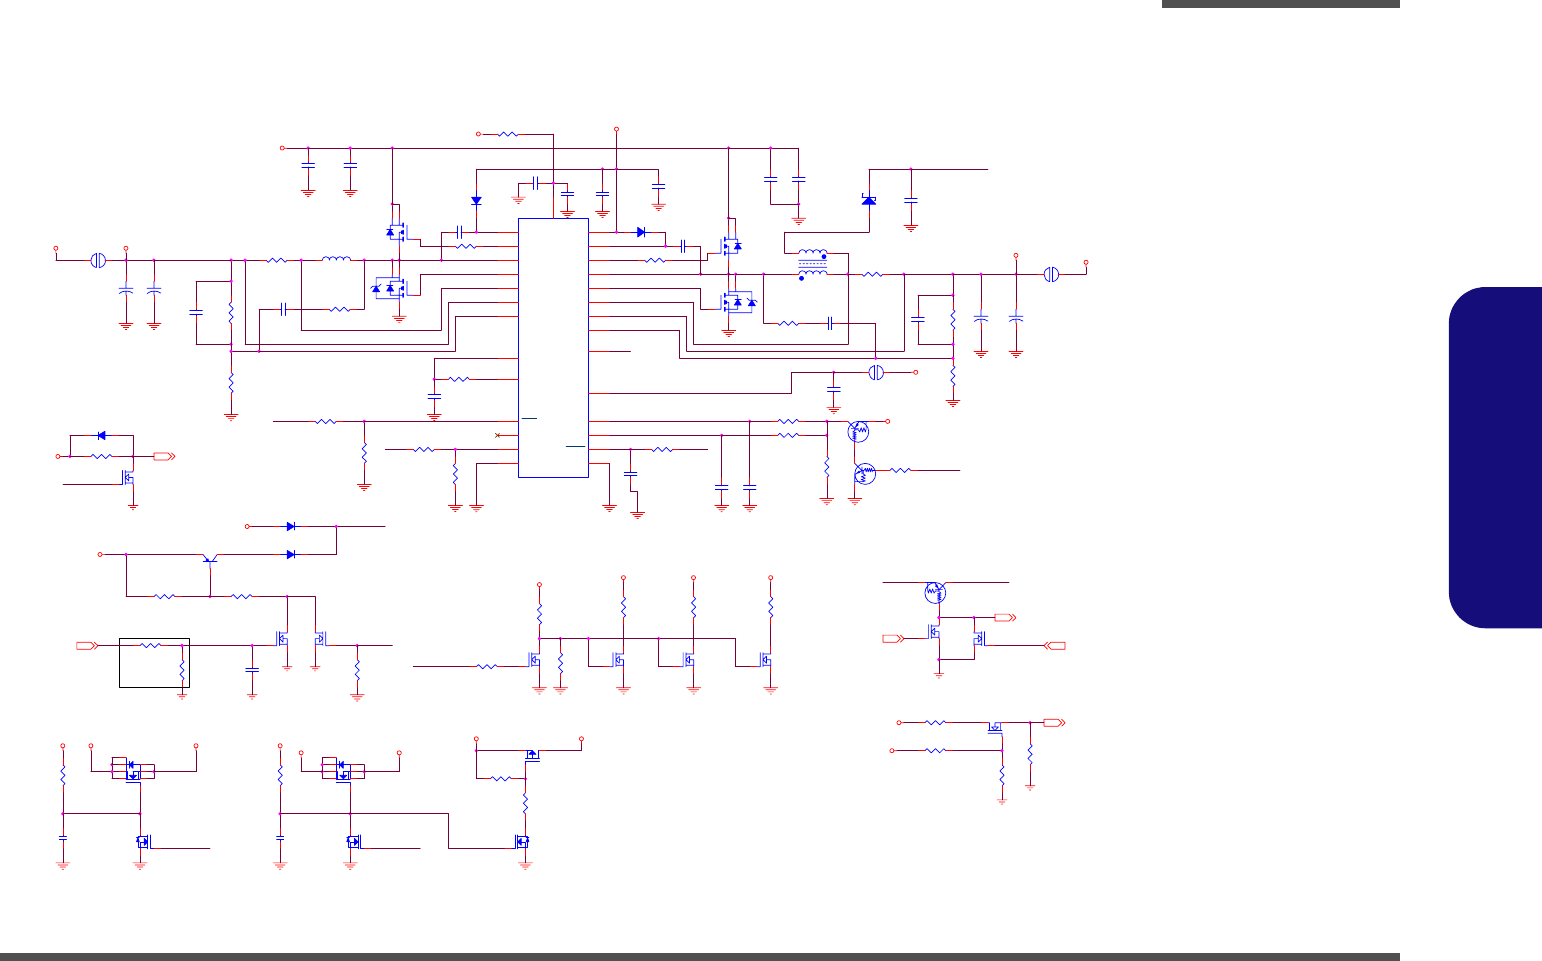
Task: Select the jumper symbol on far-right output
Action: point(1051,274)
